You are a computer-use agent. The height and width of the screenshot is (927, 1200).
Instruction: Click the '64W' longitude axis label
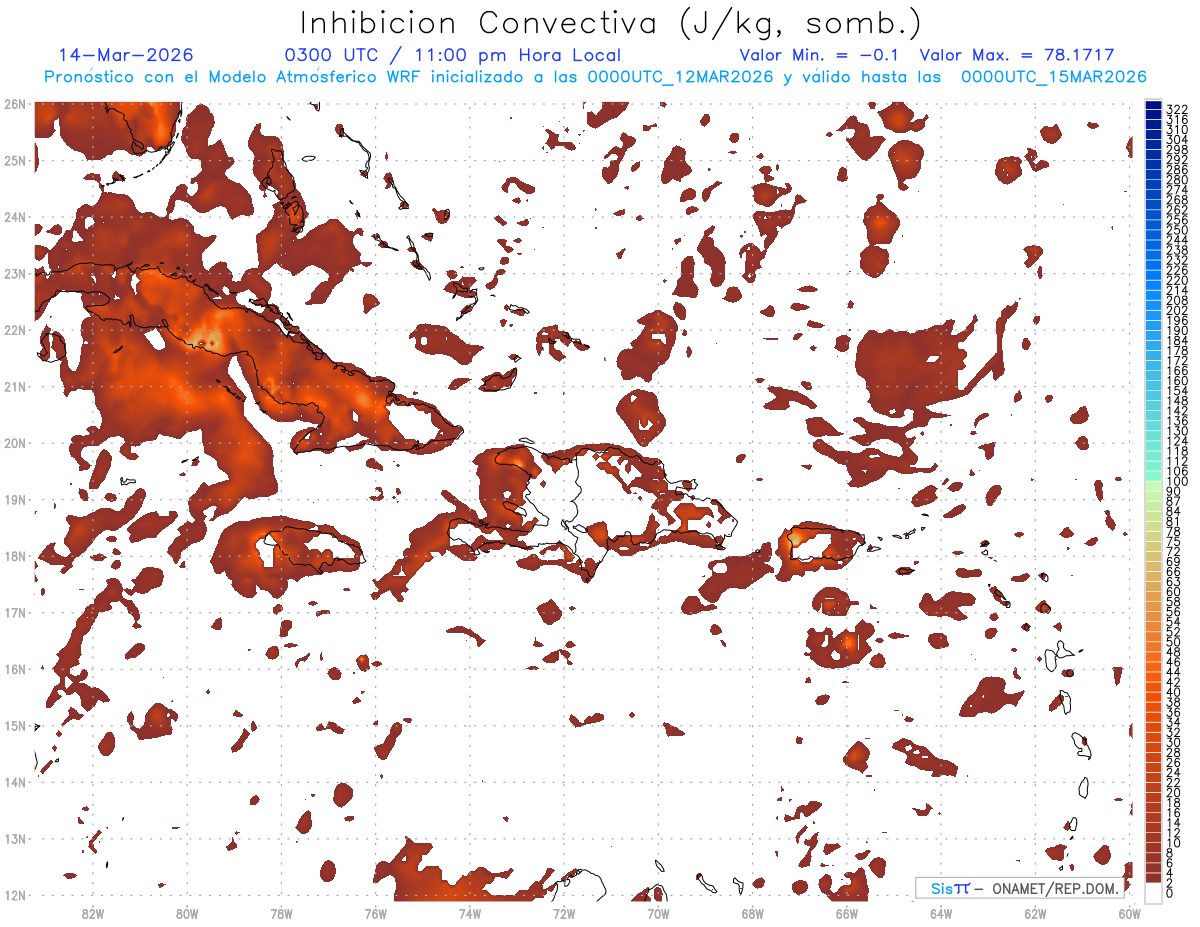coord(941,913)
